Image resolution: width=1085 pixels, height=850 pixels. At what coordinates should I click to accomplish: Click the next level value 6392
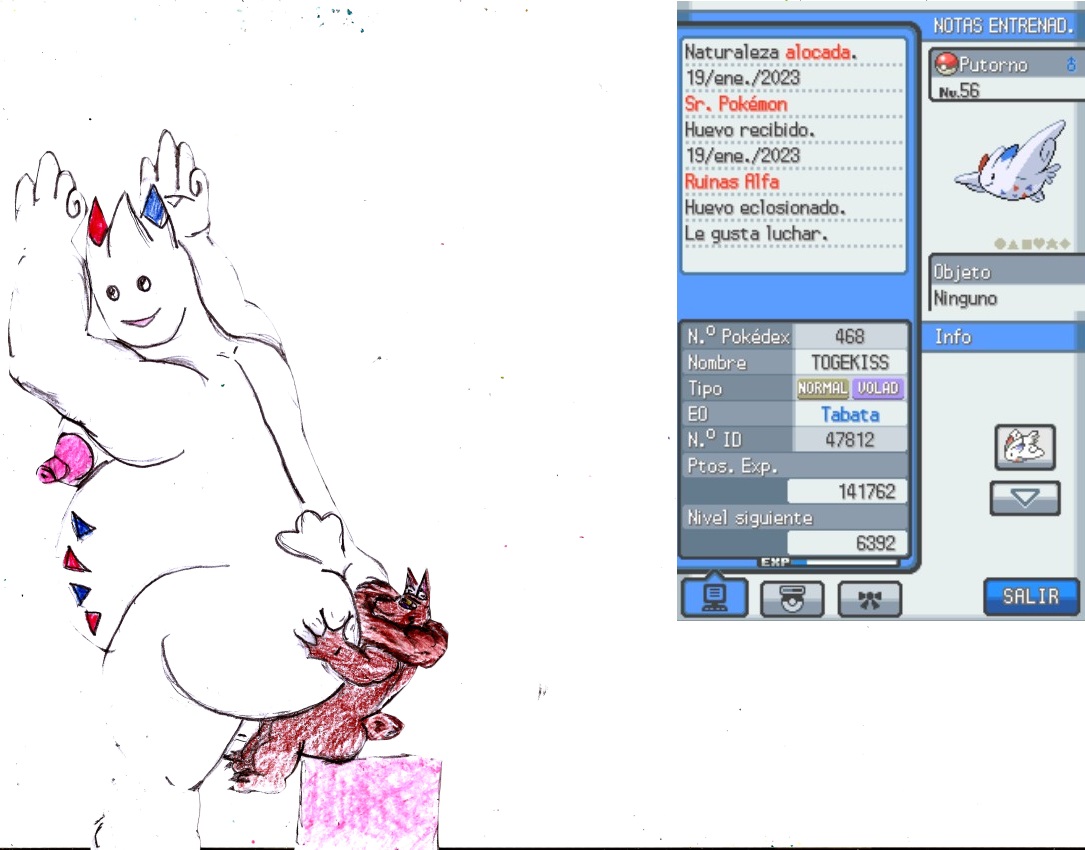coord(875,543)
